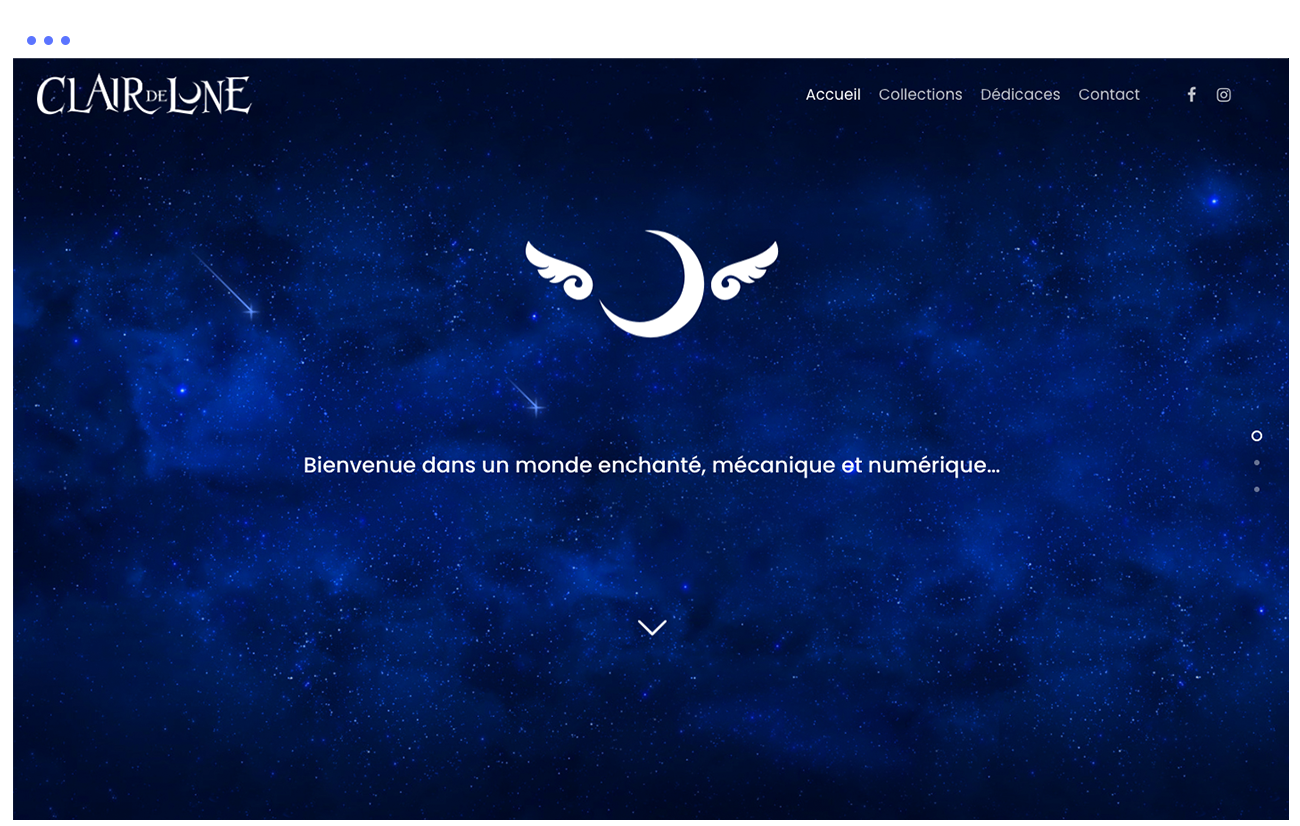Open the Instagram profile icon
The height and width of the screenshot is (826, 1300).
(1223, 95)
